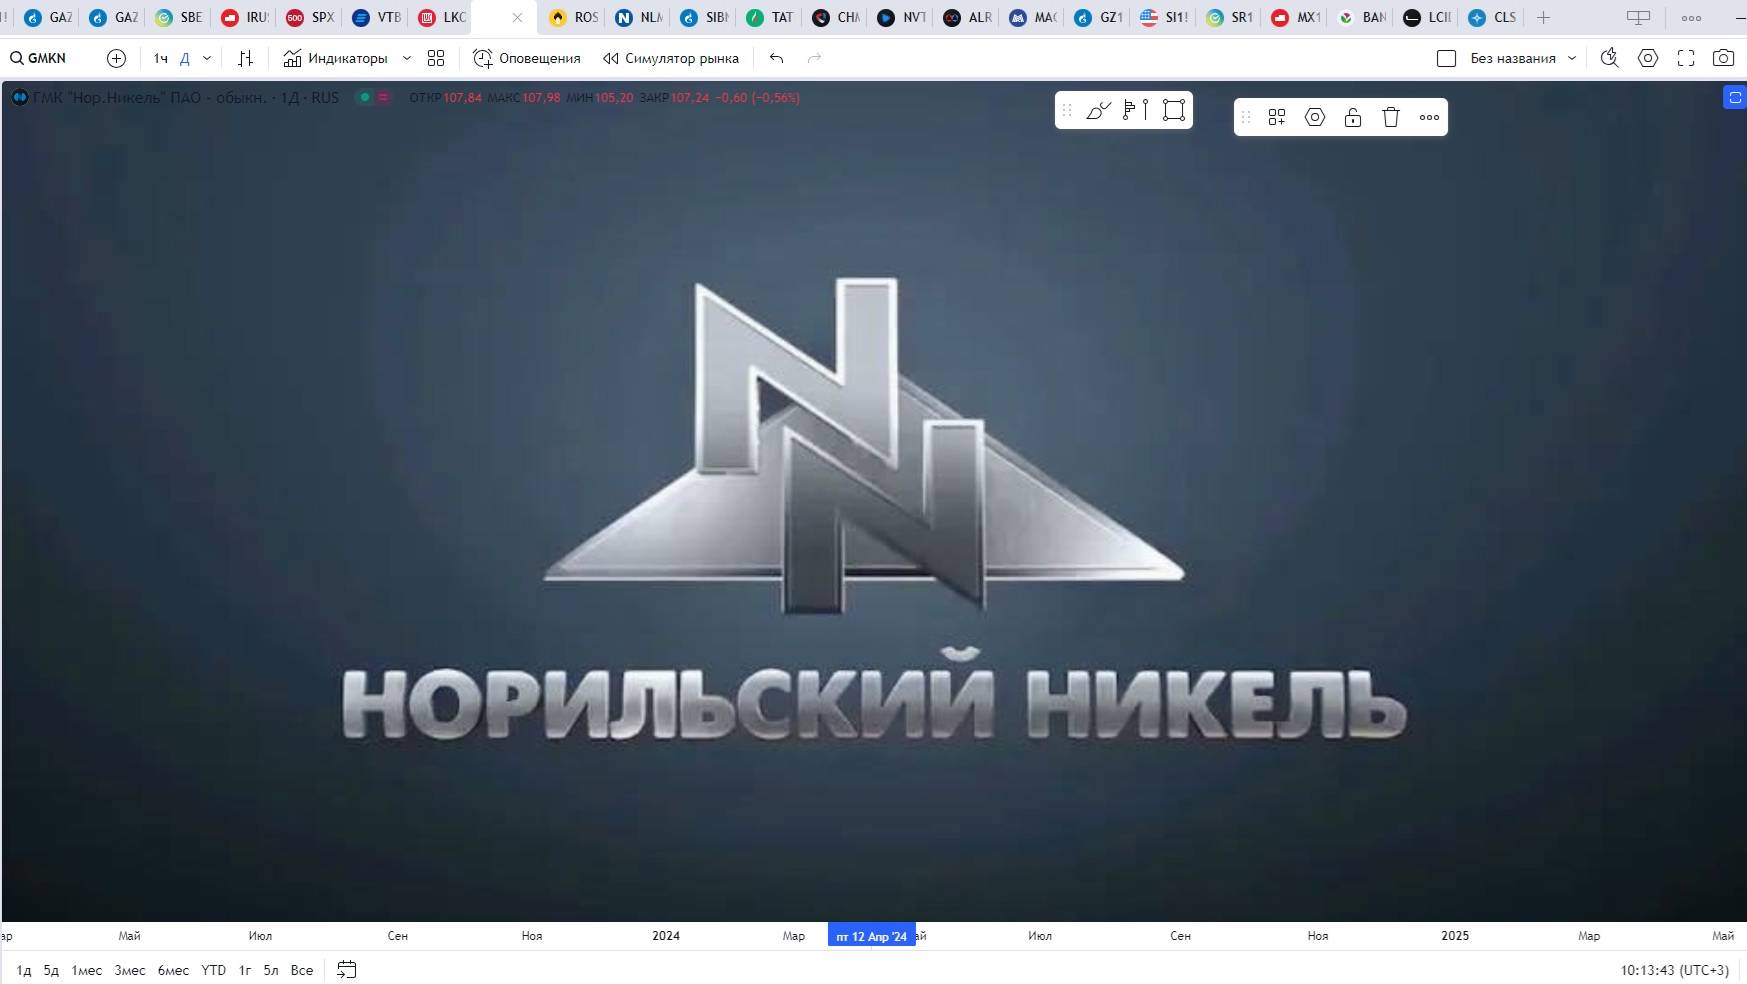Screen dimensions: 1747x984
Task: Set range to 1д
Action: pyautogui.click(x=24, y=970)
